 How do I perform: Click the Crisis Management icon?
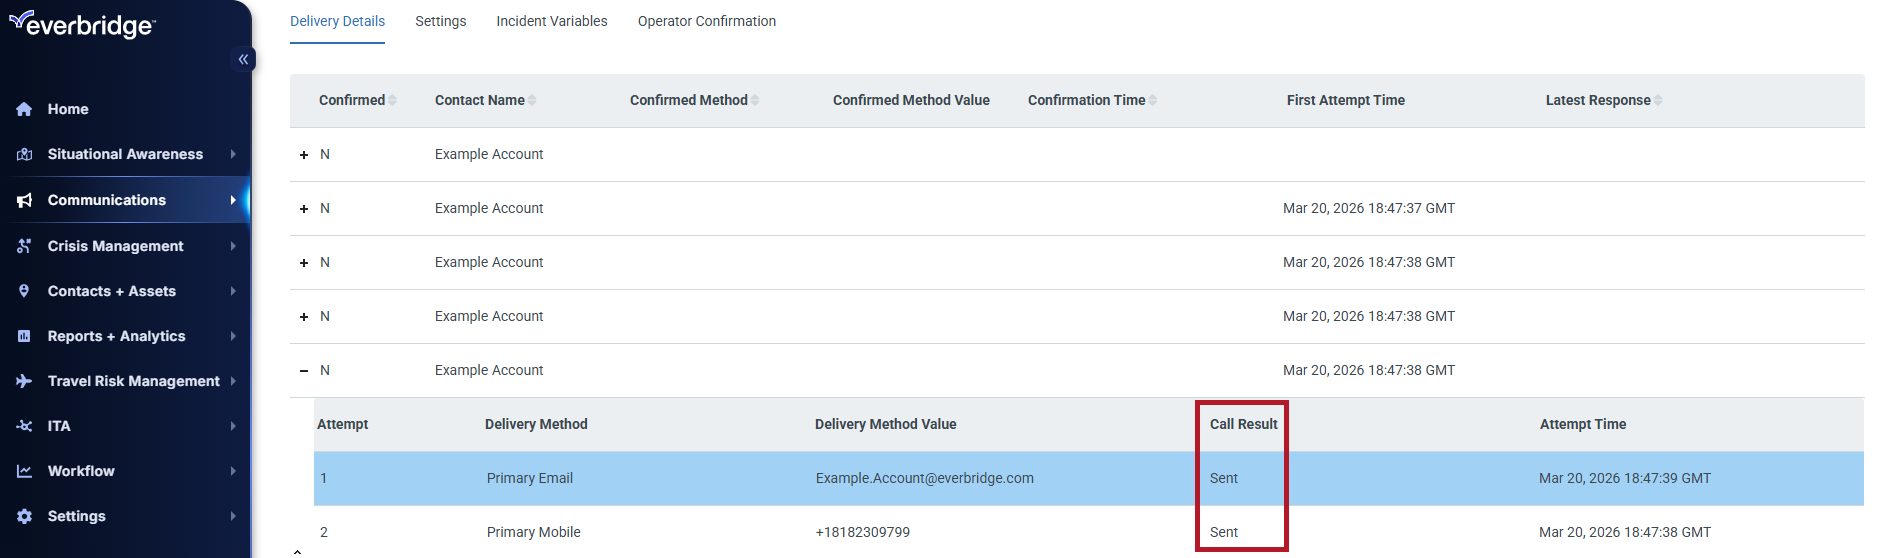click(24, 246)
